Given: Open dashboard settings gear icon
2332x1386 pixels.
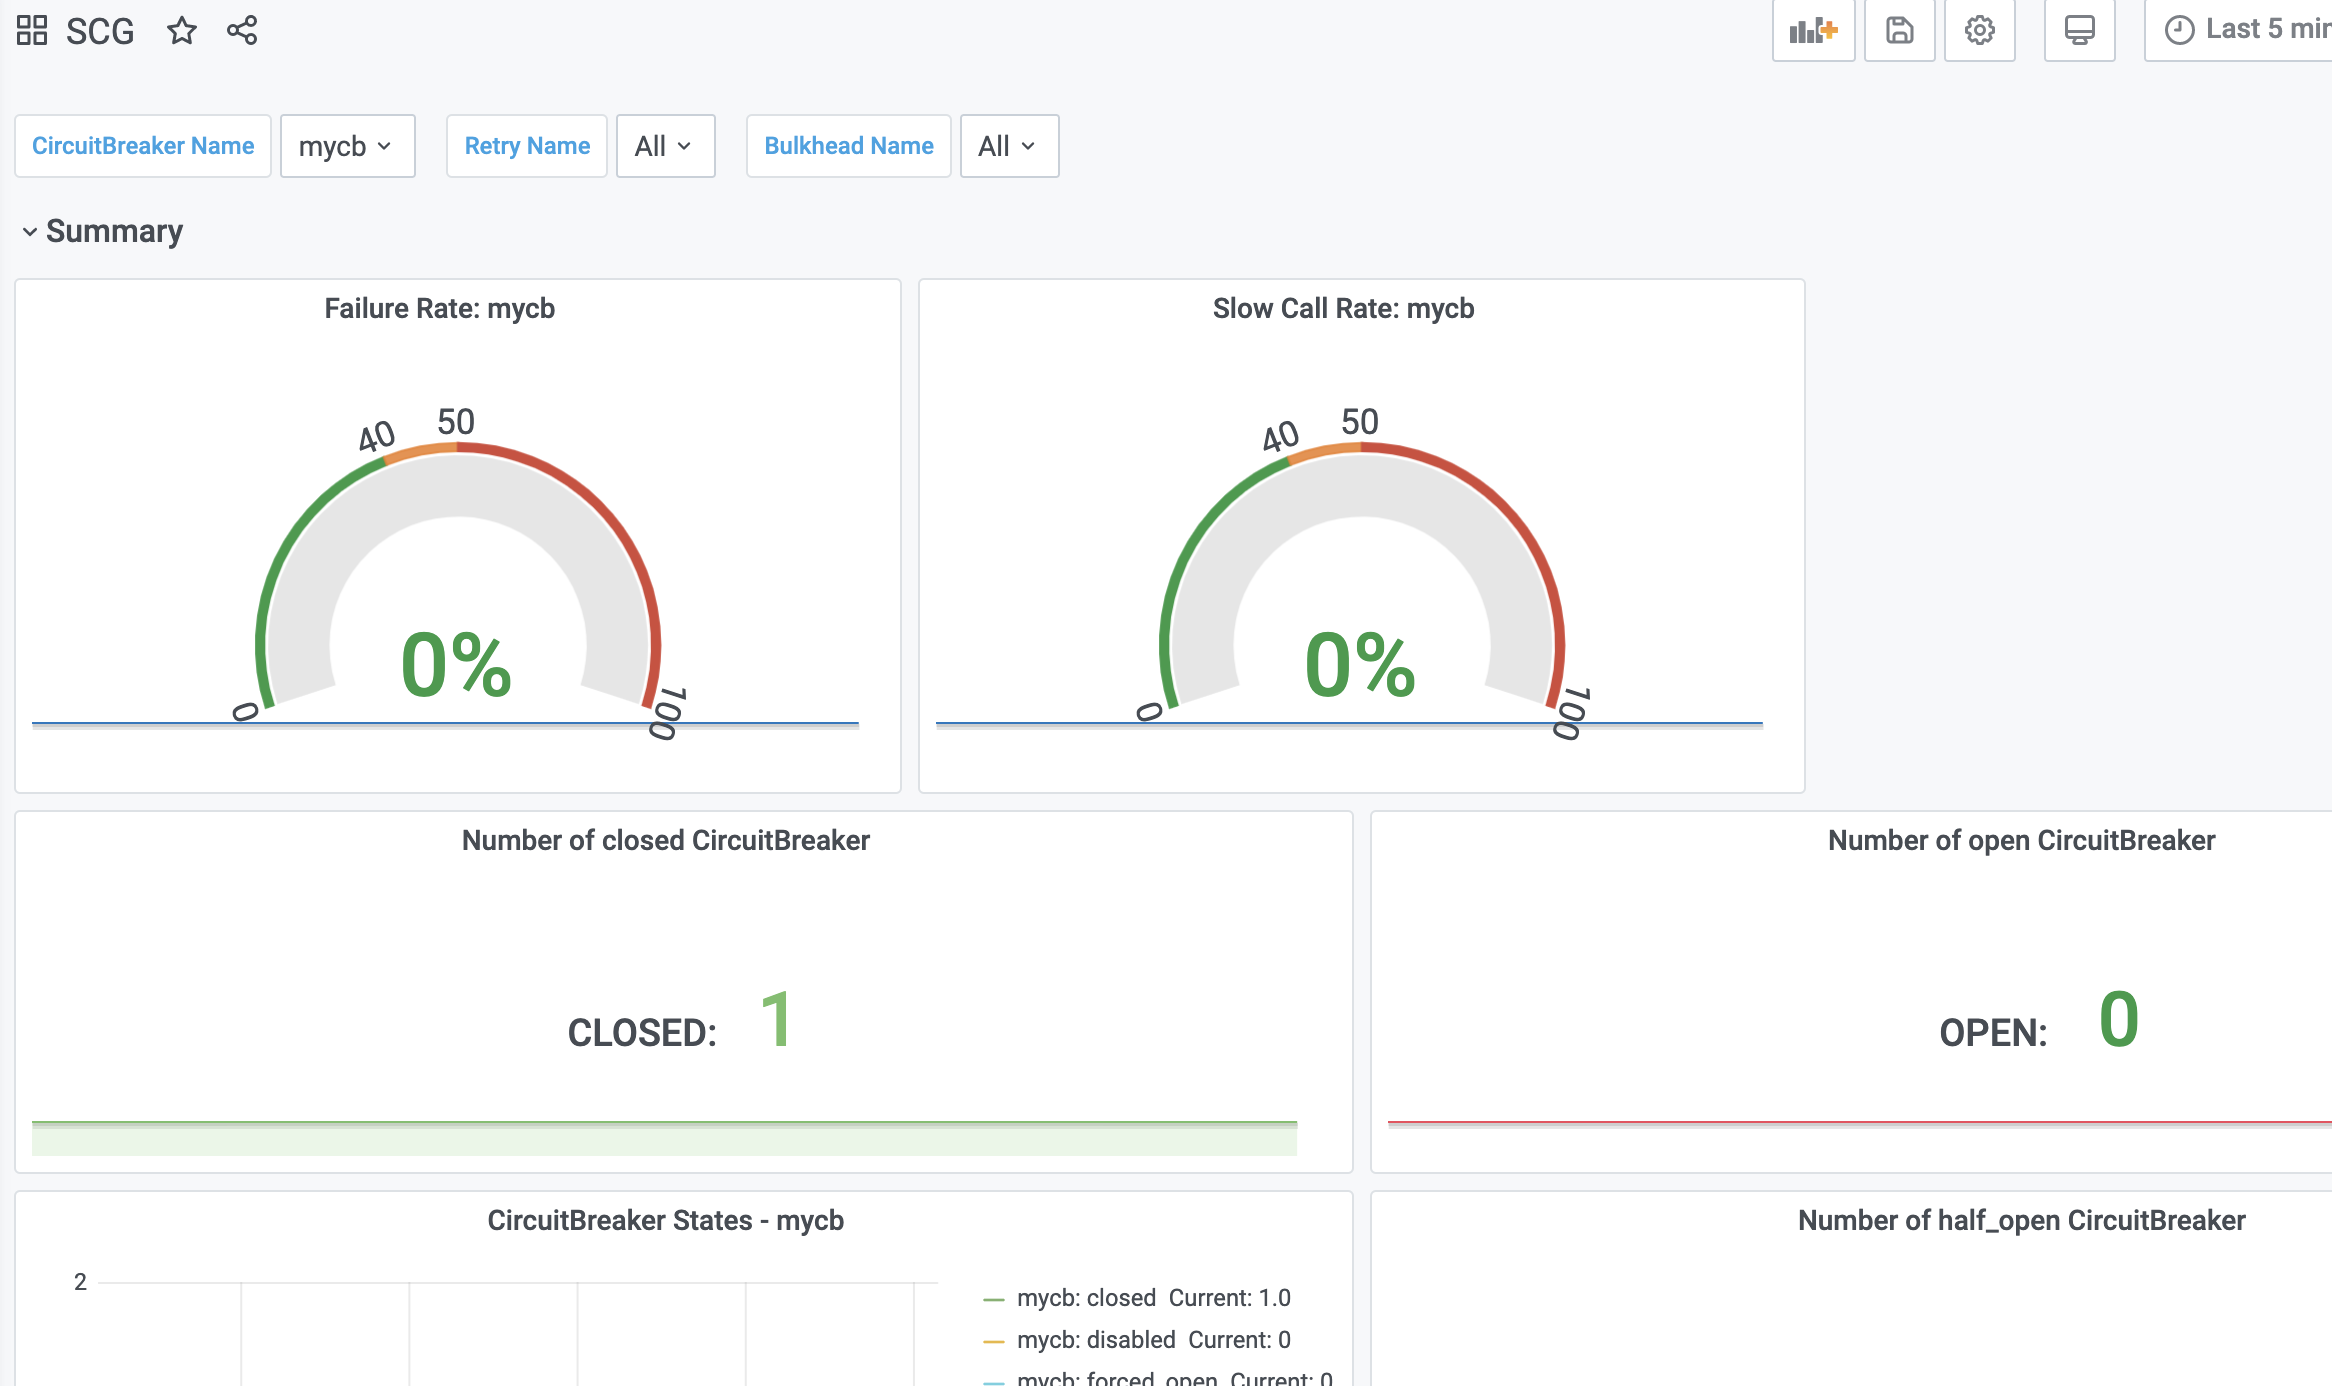Looking at the screenshot, I should point(1979,30).
